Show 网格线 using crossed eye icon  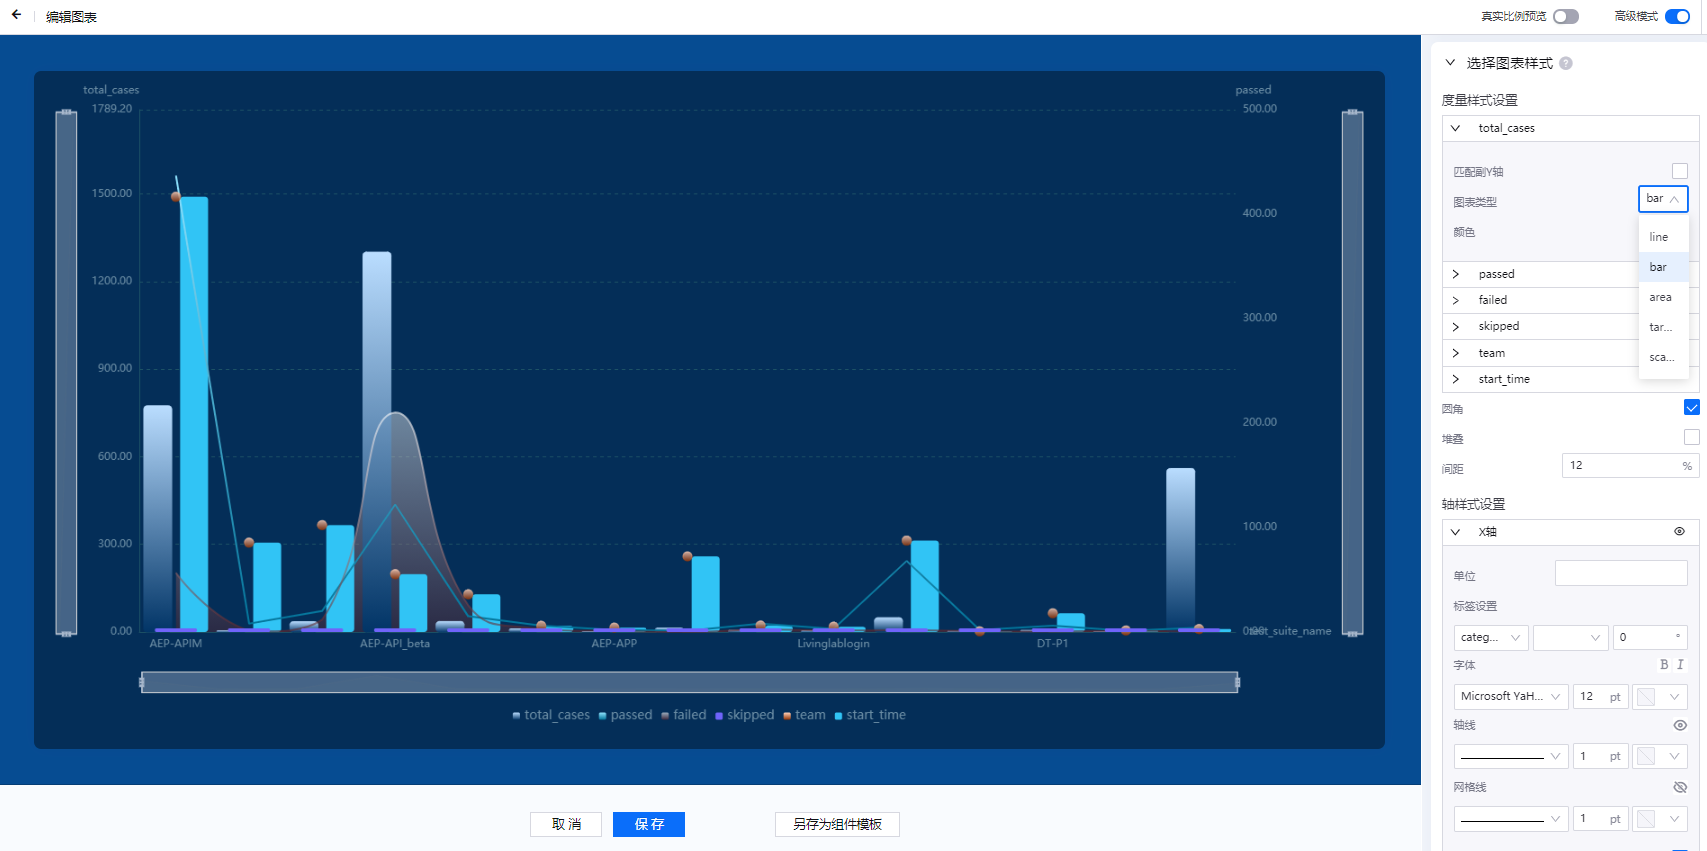pos(1680,787)
